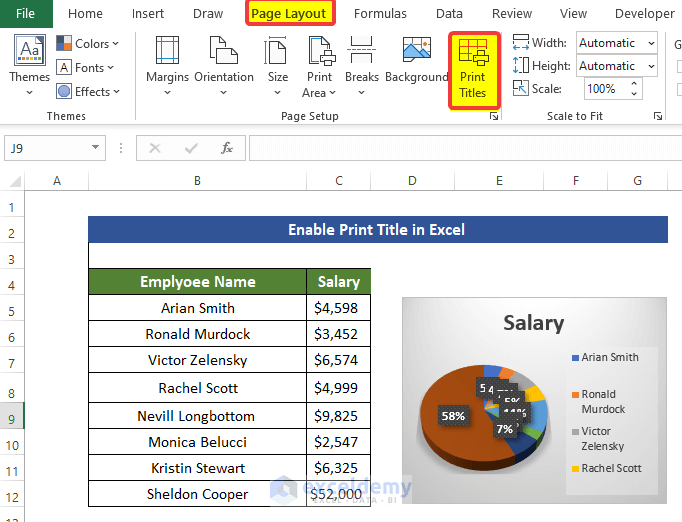Click the Height scale icon
The image size is (682, 522).
point(521,66)
